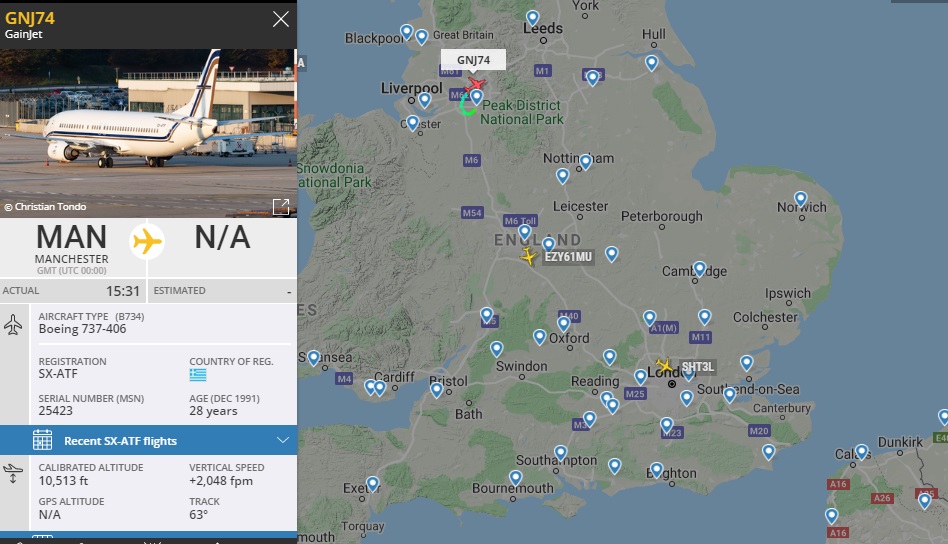948x544 pixels.
Task: Click the MAN departure airport code
Action: (72, 237)
